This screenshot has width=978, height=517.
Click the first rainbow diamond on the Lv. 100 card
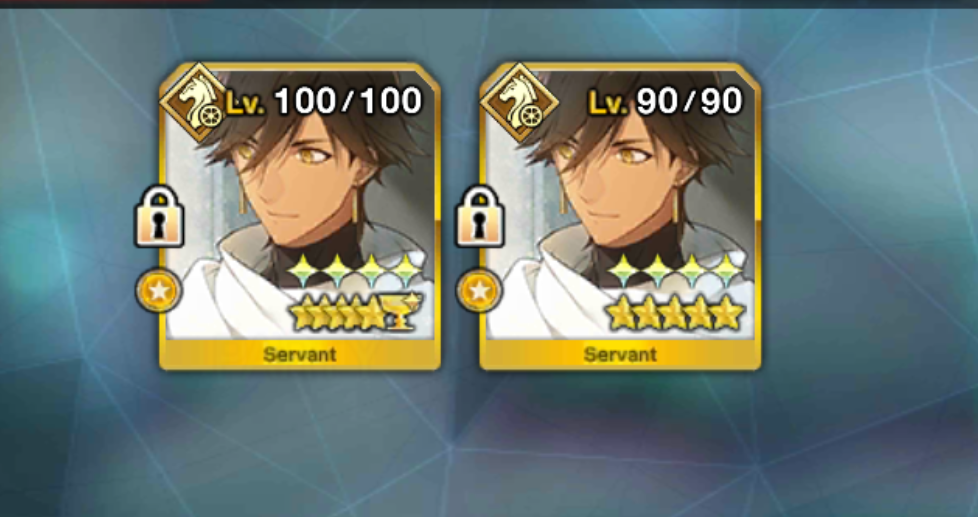304,270
